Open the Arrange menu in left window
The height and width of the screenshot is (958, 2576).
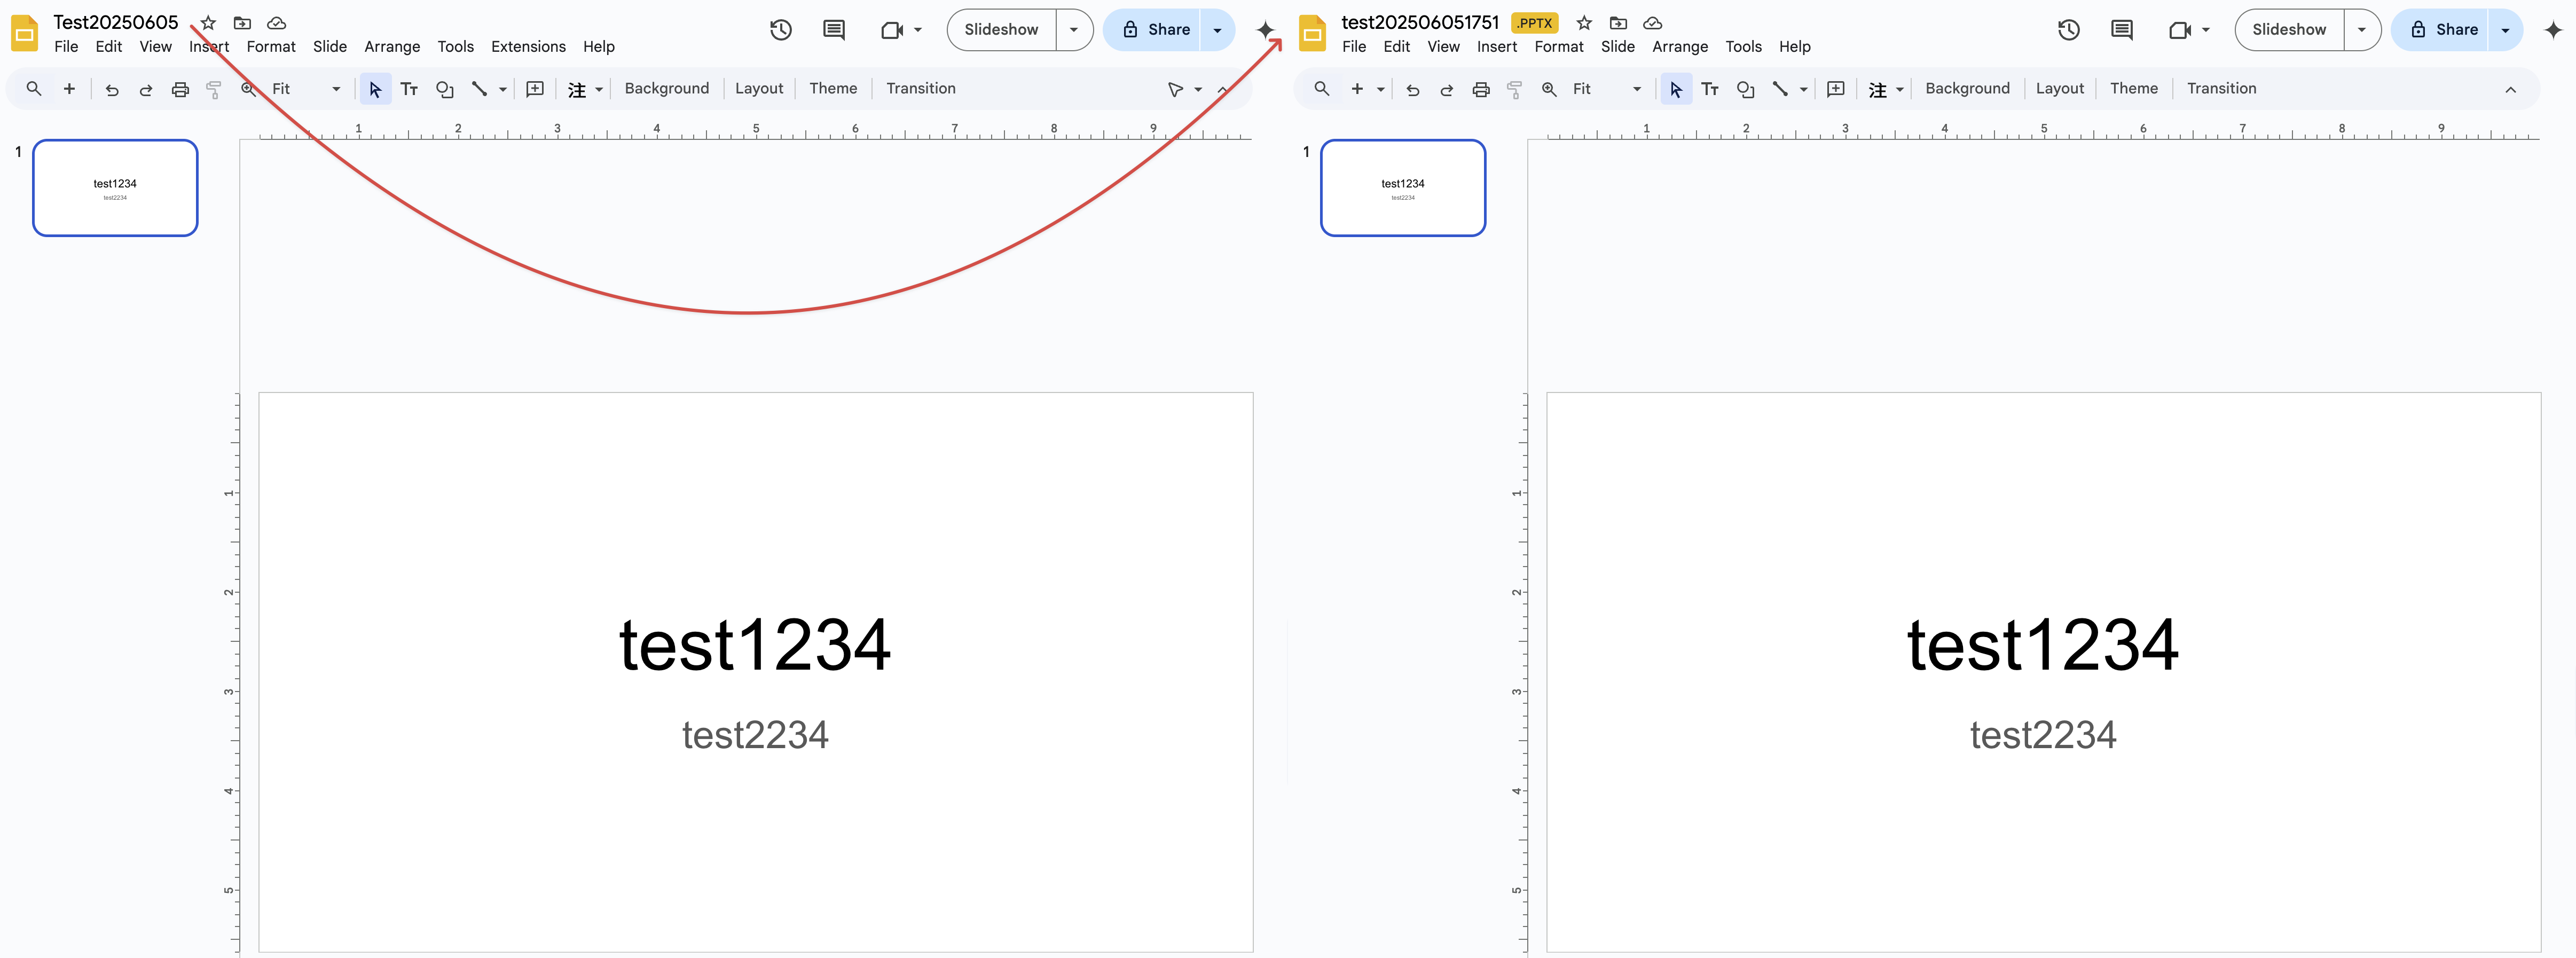(392, 47)
